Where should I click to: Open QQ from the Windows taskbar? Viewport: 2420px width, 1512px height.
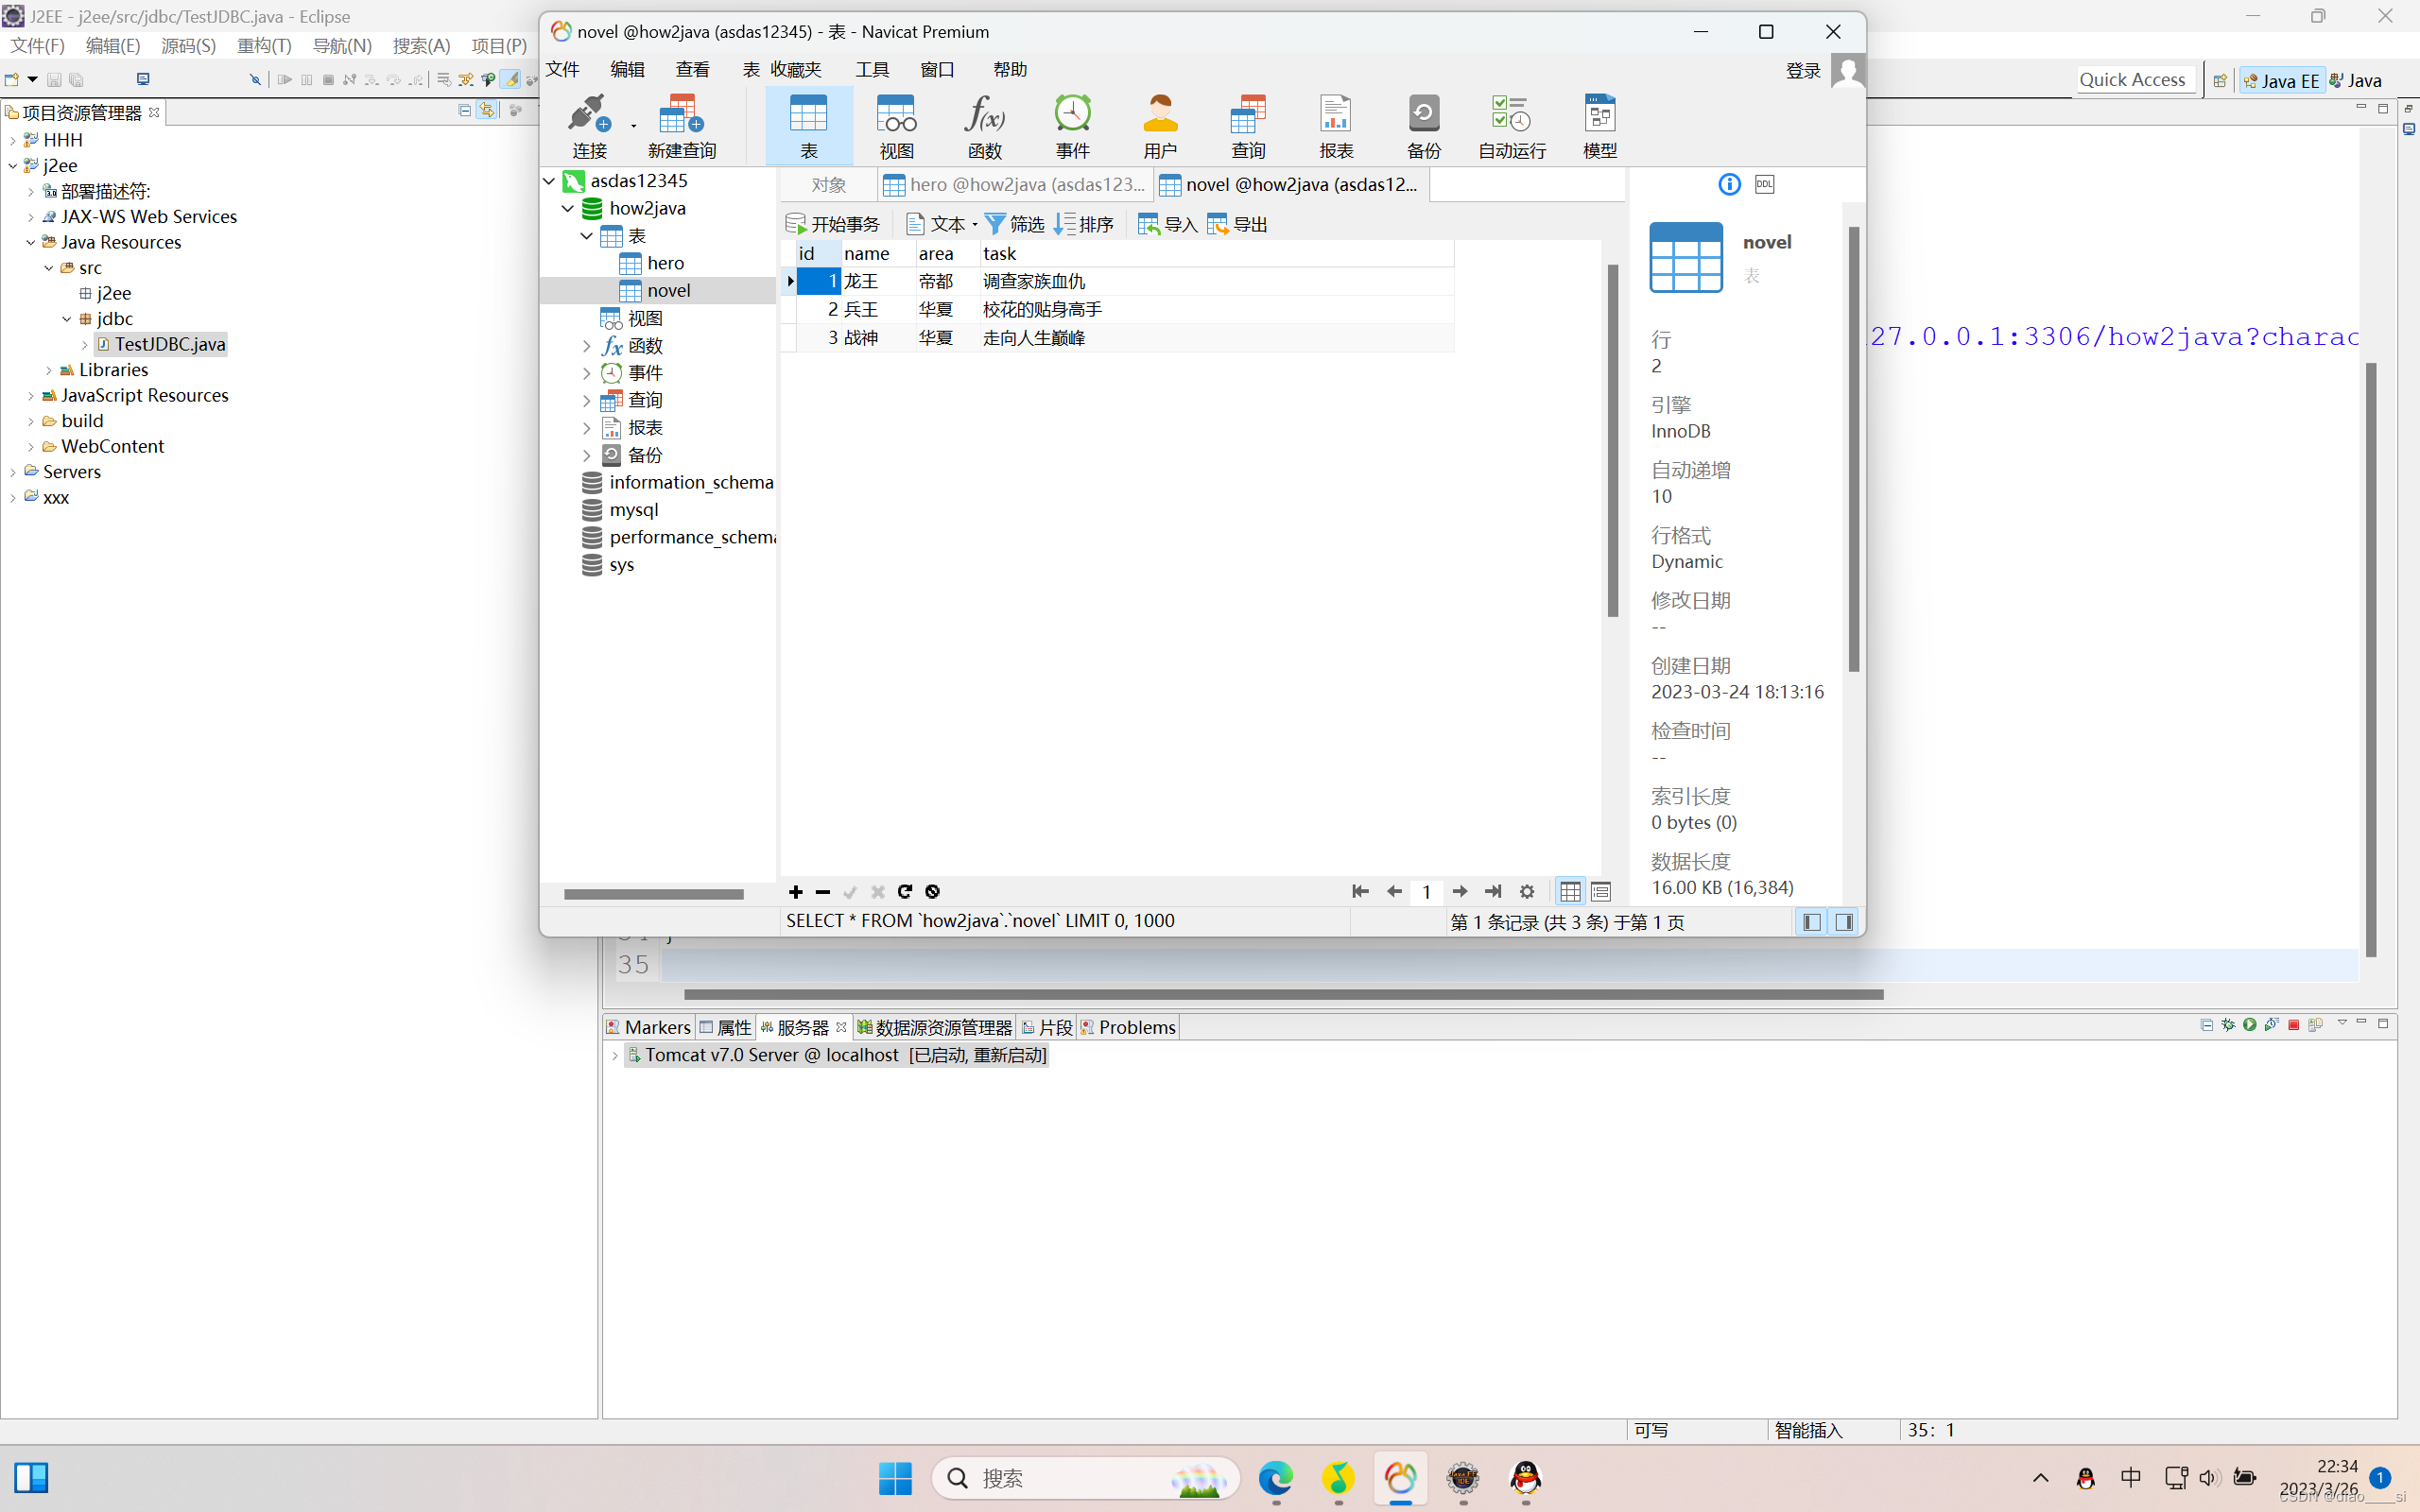(x=1525, y=1478)
